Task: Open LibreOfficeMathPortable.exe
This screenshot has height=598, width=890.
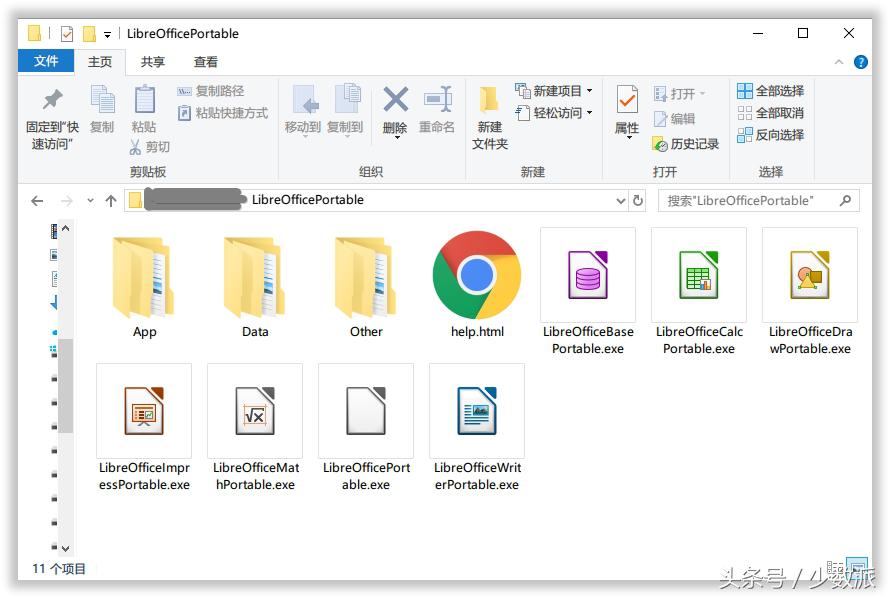Action: (x=255, y=411)
